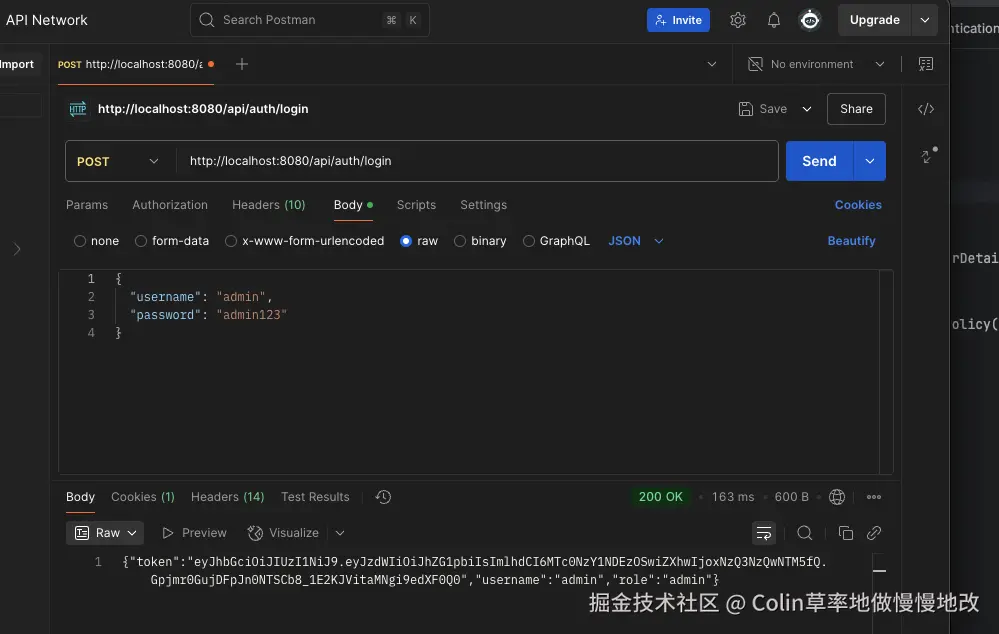Open Save options dropdown arrow
This screenshot has height=634, width=999.
pos(807,109)
